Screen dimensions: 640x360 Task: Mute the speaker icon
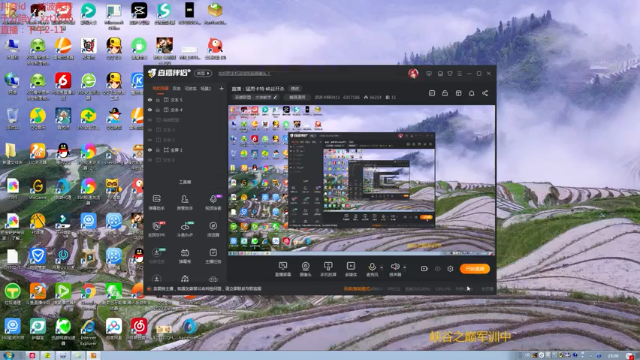pos(395,267)
